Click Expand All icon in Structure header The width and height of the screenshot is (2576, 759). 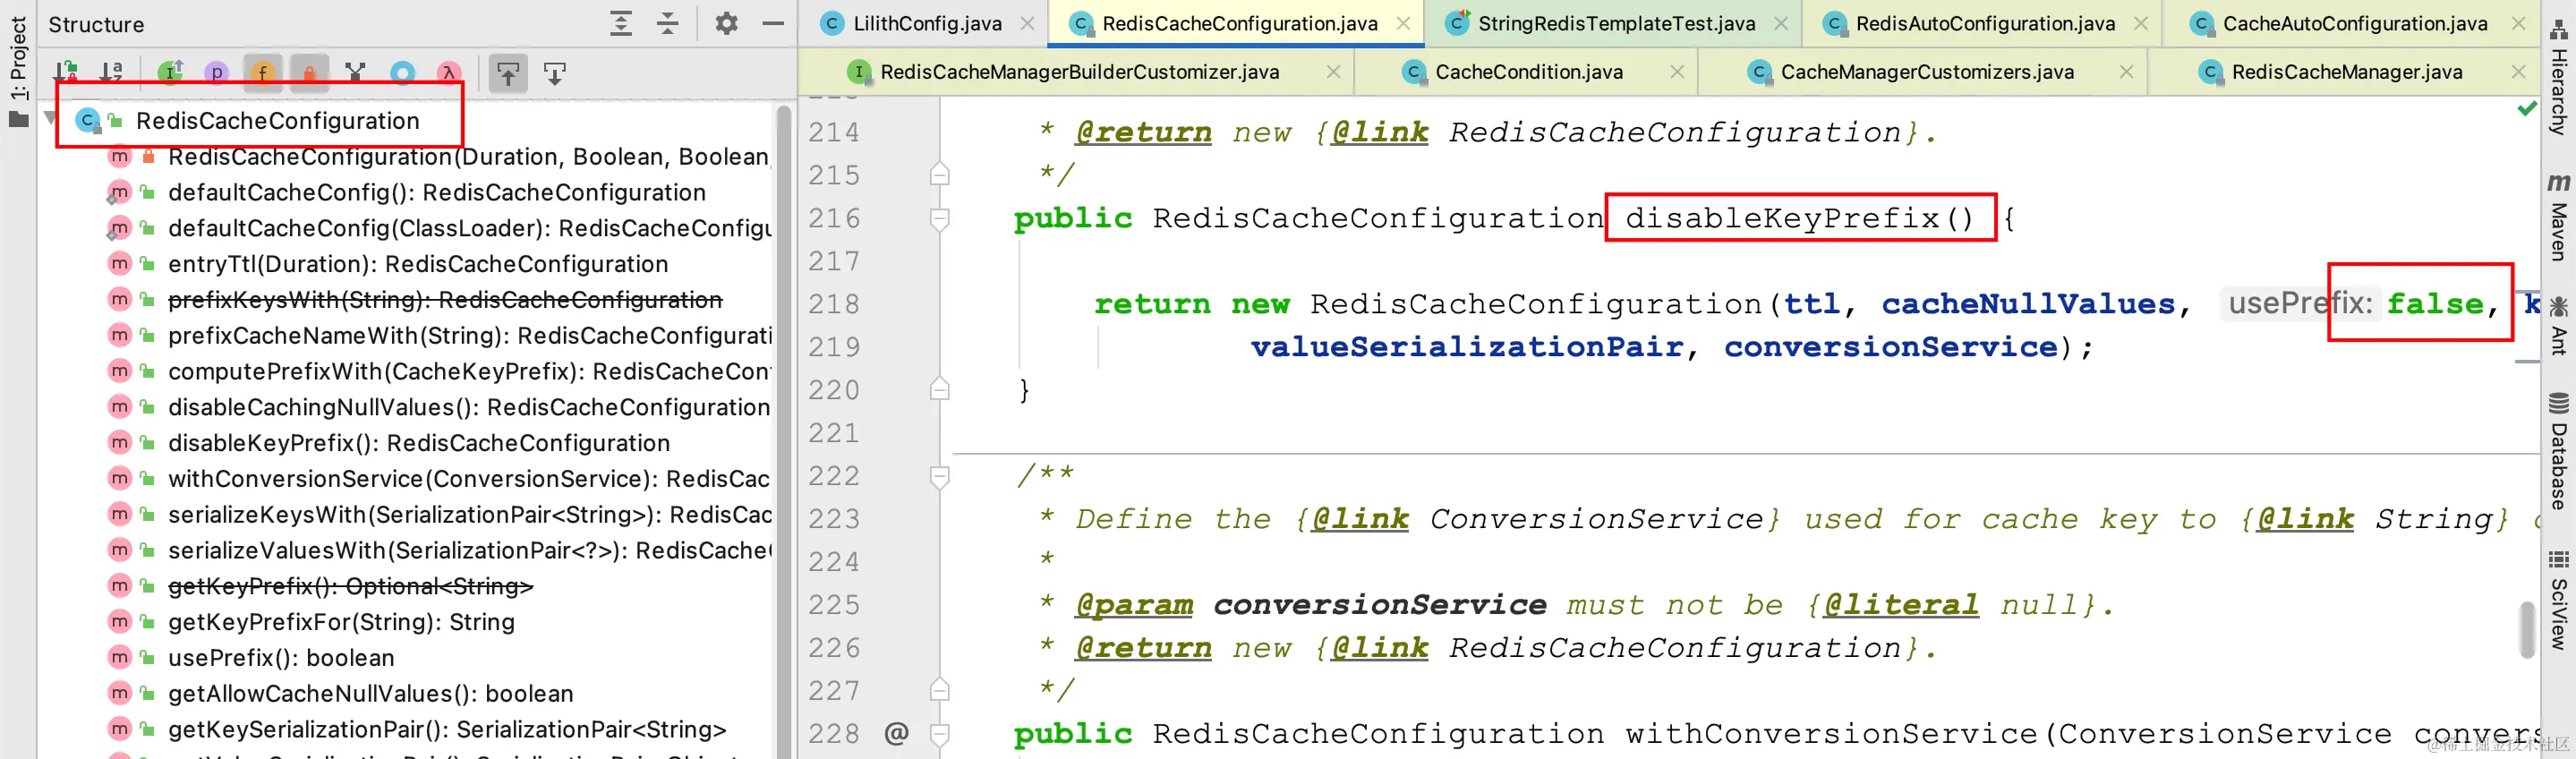tap(621, 23)
